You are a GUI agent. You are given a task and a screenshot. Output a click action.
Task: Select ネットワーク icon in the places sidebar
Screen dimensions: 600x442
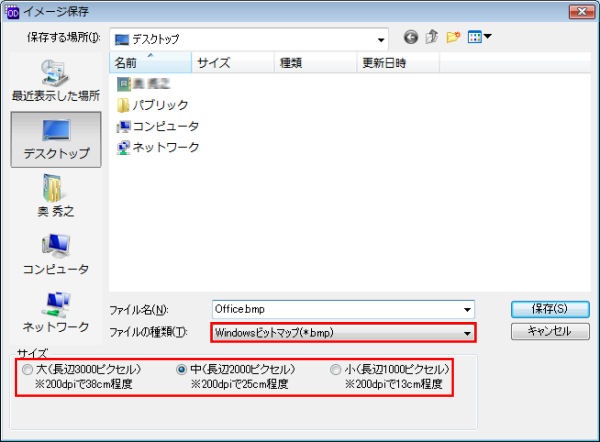tap(55, 312)
